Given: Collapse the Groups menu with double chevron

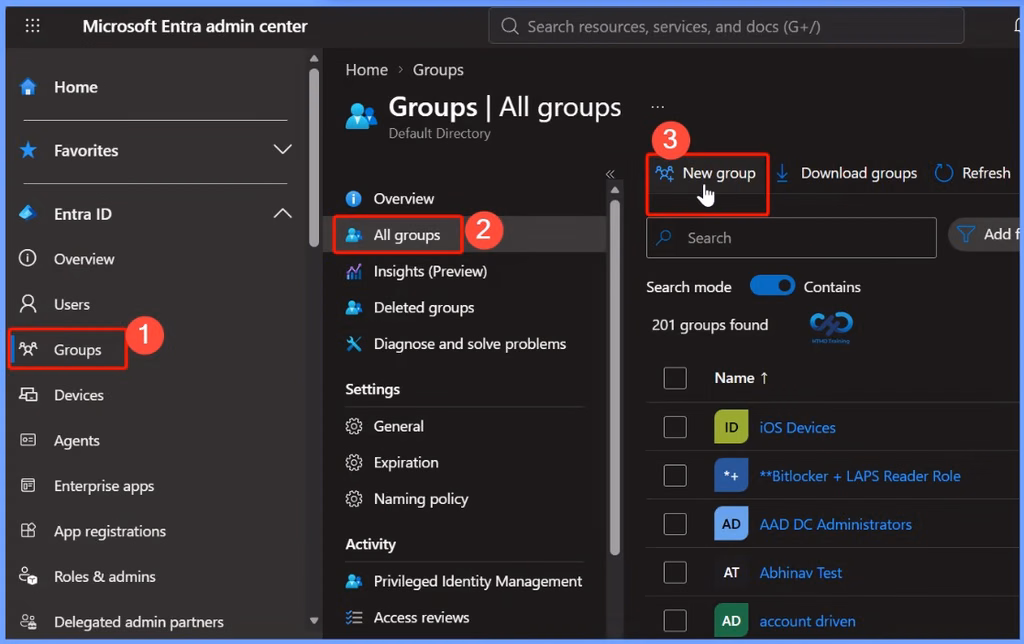Looking at the screenshot, I should (x=610, y=174).
